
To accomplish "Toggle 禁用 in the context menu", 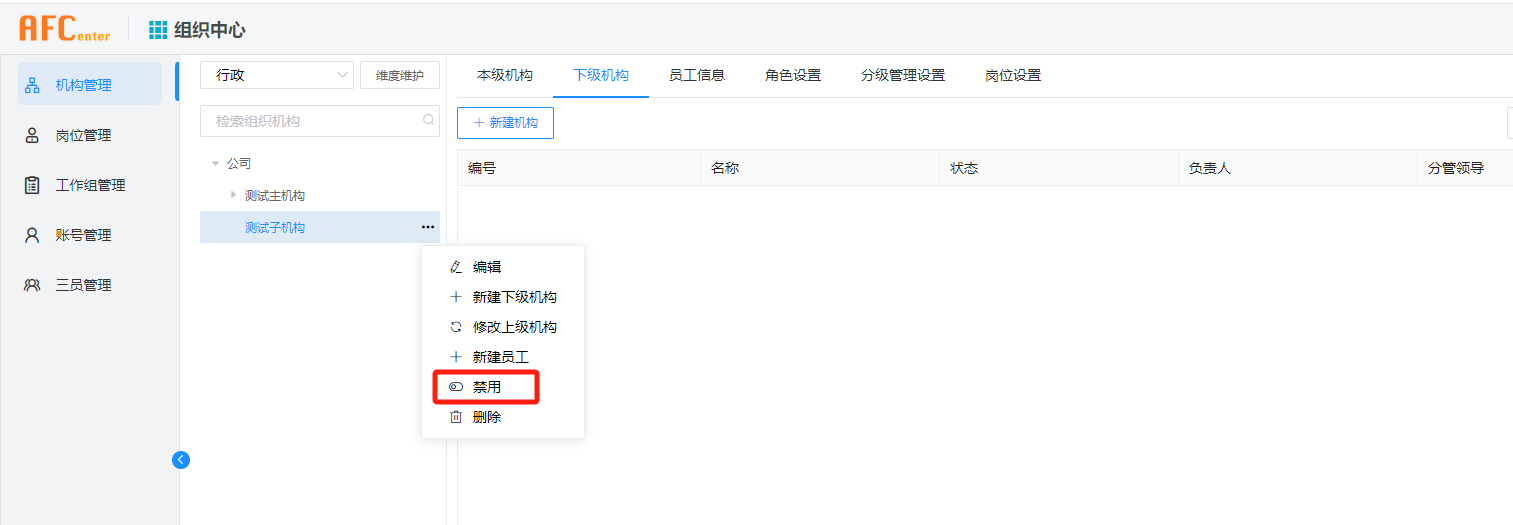I will click(486, 387).
